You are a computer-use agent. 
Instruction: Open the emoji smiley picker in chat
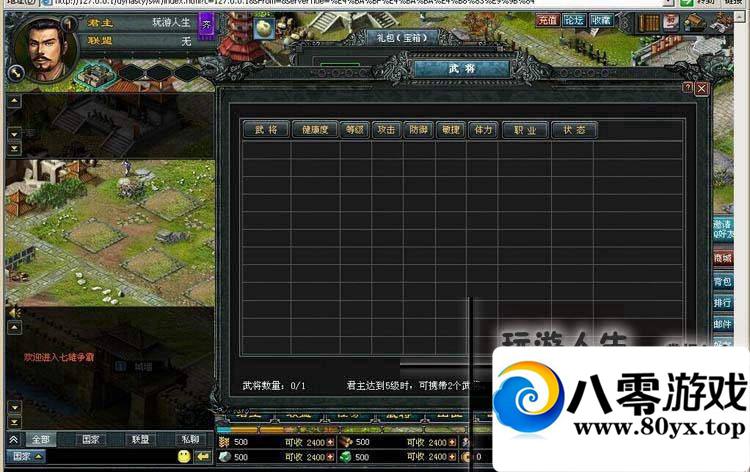point(184,456)
